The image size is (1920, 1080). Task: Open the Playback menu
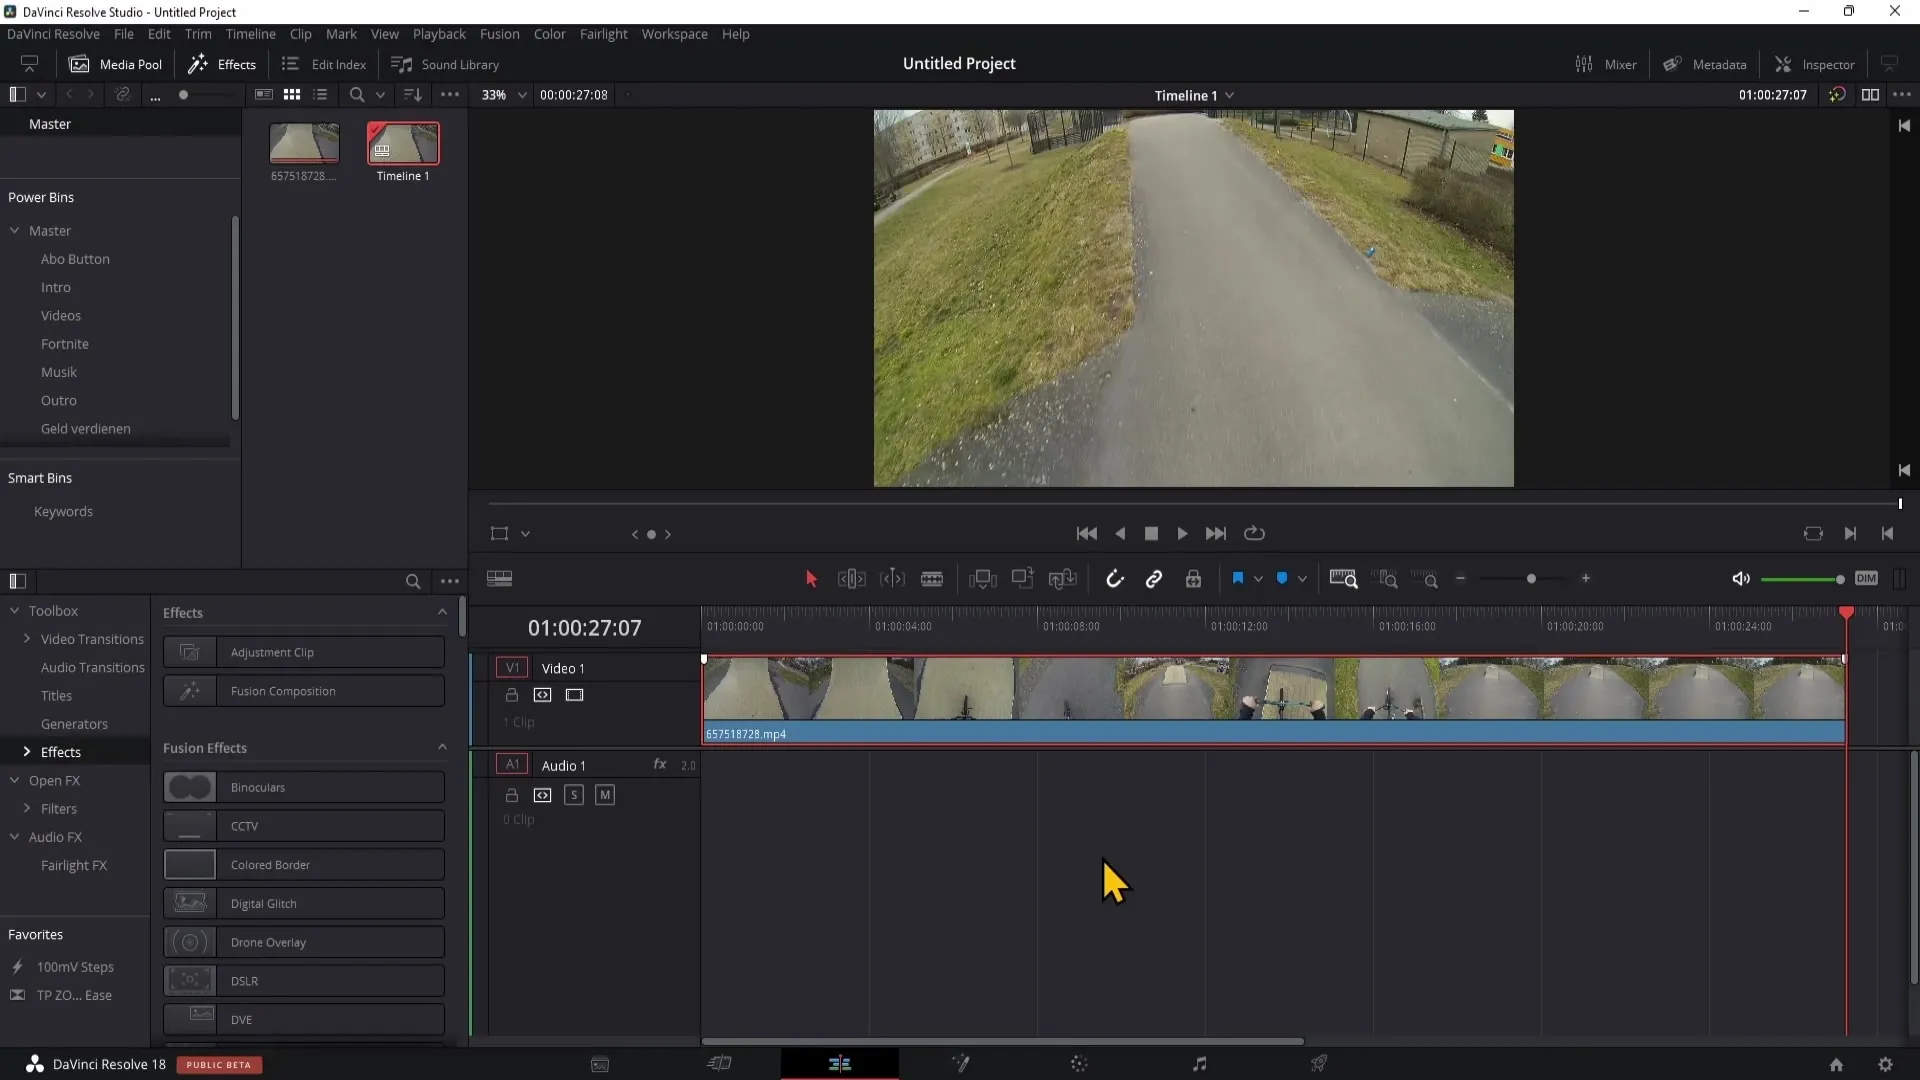[x=439, y=33]
